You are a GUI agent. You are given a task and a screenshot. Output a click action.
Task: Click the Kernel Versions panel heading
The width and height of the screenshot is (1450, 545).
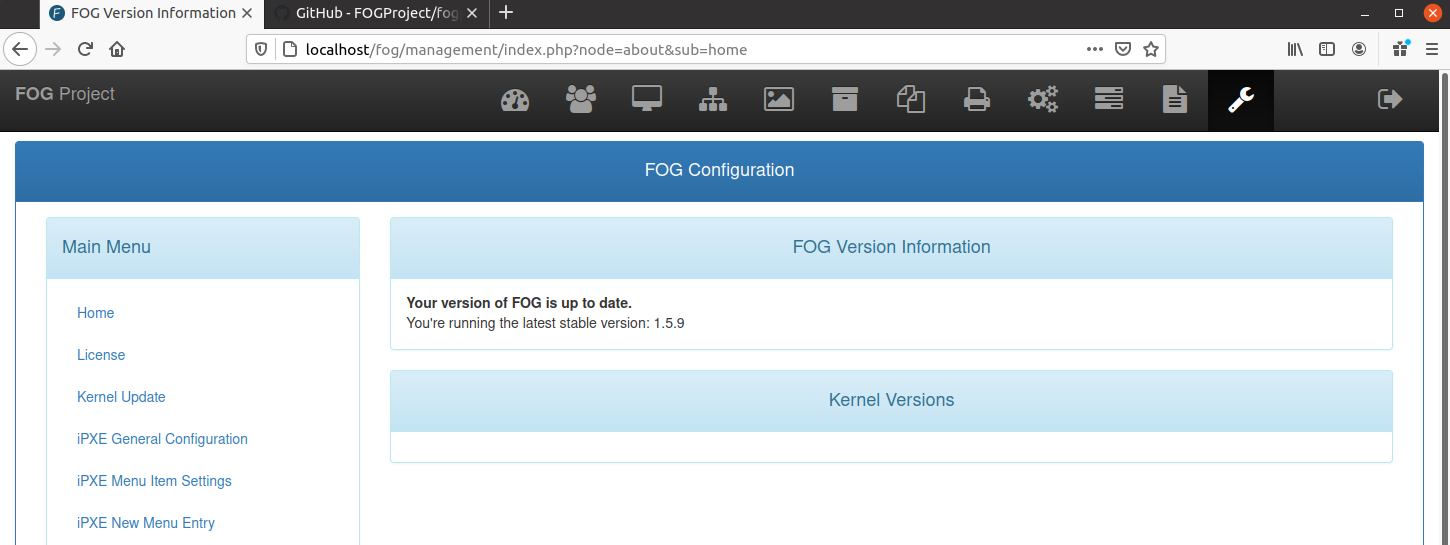891,400
